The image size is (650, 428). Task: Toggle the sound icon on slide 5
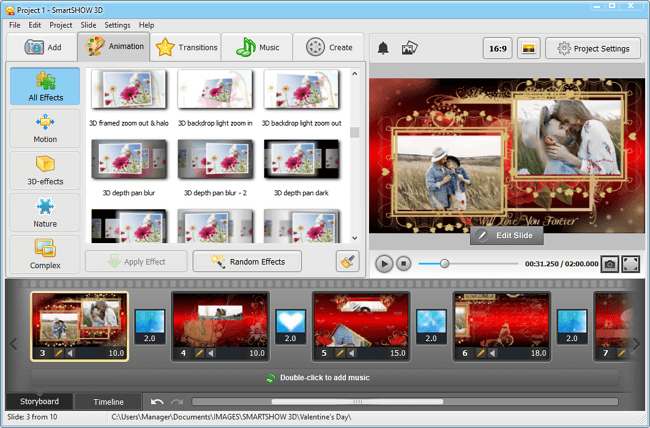click(352, 353)
